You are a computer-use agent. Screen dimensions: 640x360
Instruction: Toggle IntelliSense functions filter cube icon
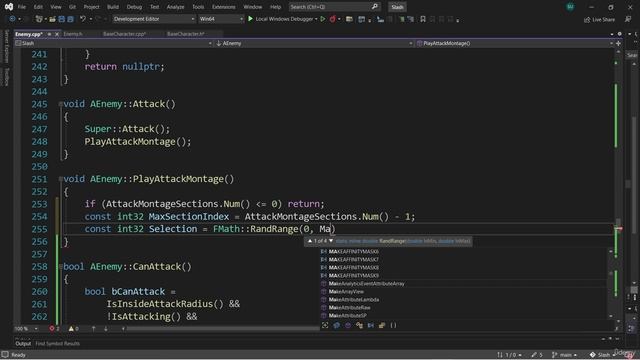(348, 325)
